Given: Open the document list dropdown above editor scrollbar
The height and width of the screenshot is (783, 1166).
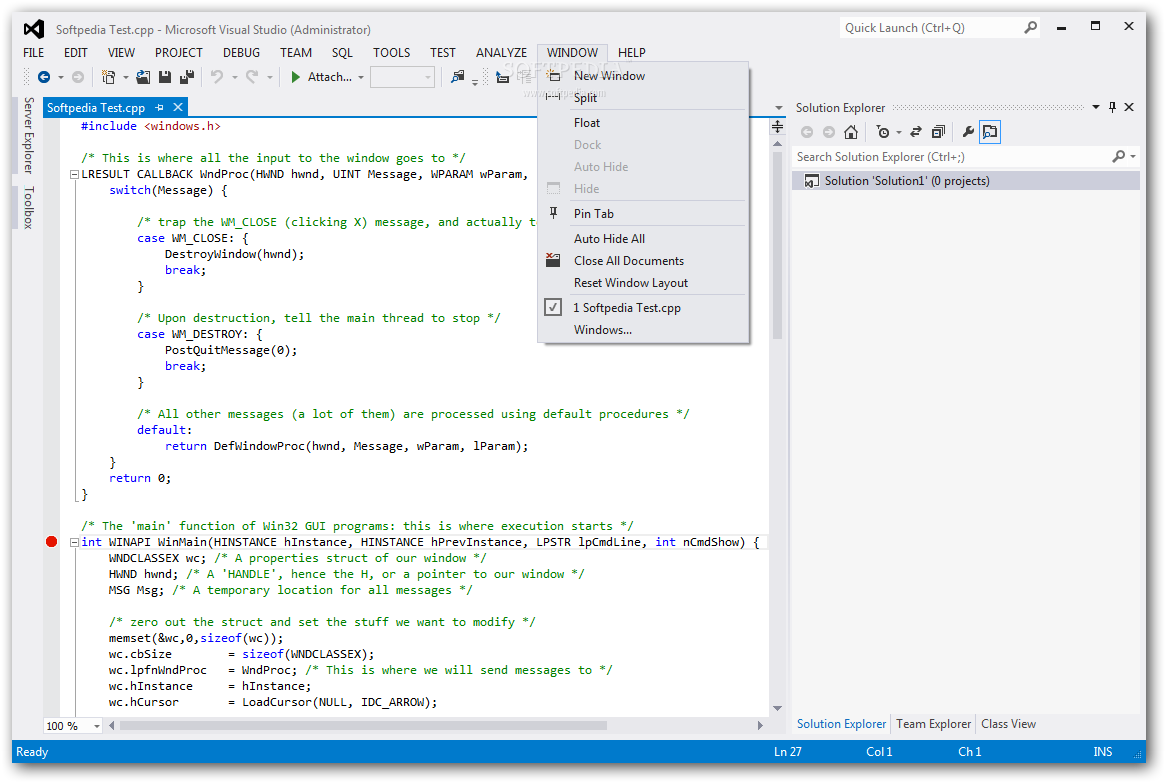Looking at the screenshot, I should (x=779, y=108).
